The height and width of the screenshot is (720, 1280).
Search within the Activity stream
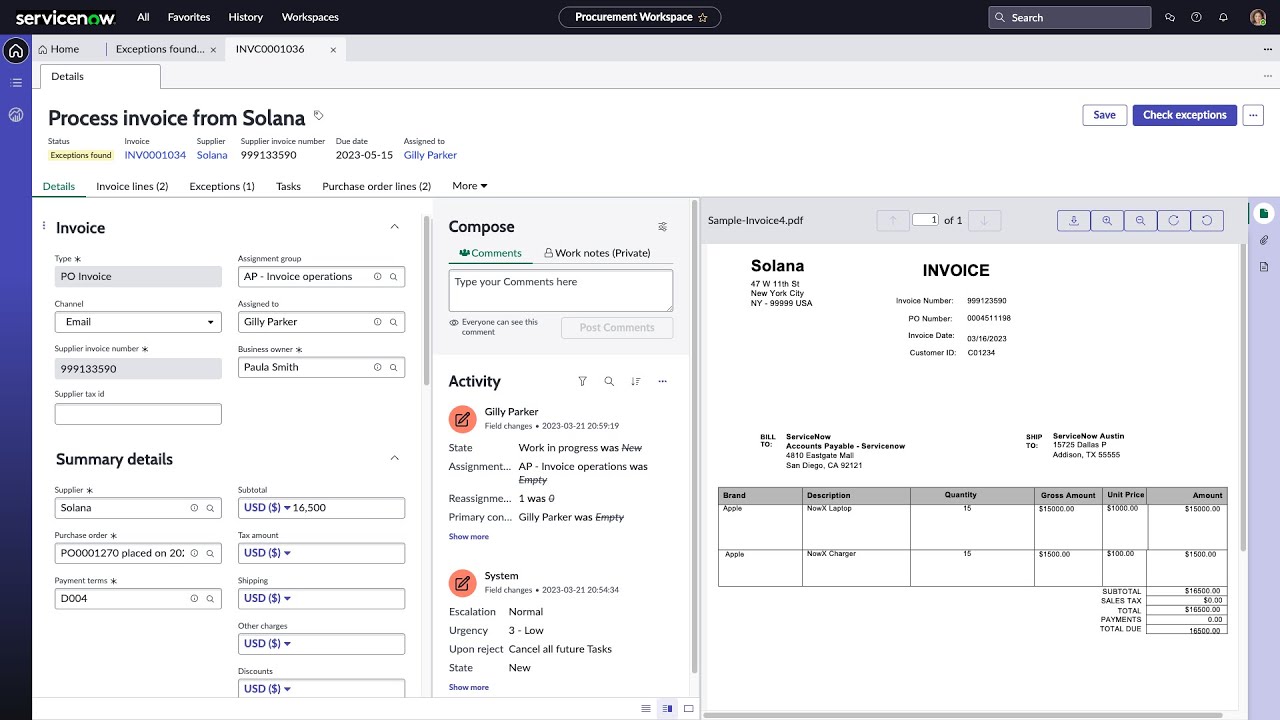[610, 381]
